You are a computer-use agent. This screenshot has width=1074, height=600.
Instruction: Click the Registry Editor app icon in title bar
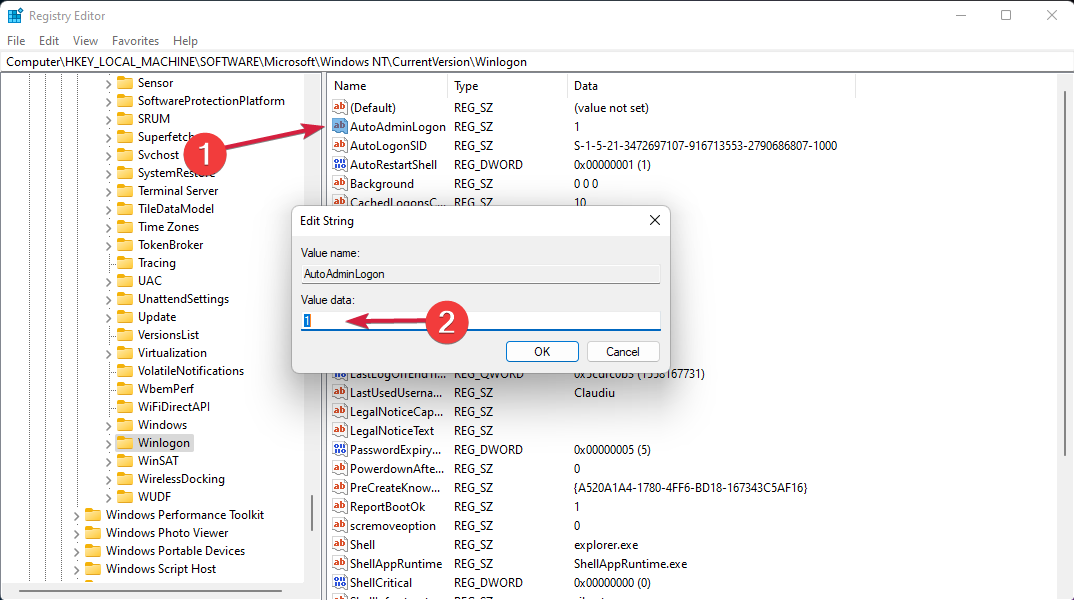(15, 15)
